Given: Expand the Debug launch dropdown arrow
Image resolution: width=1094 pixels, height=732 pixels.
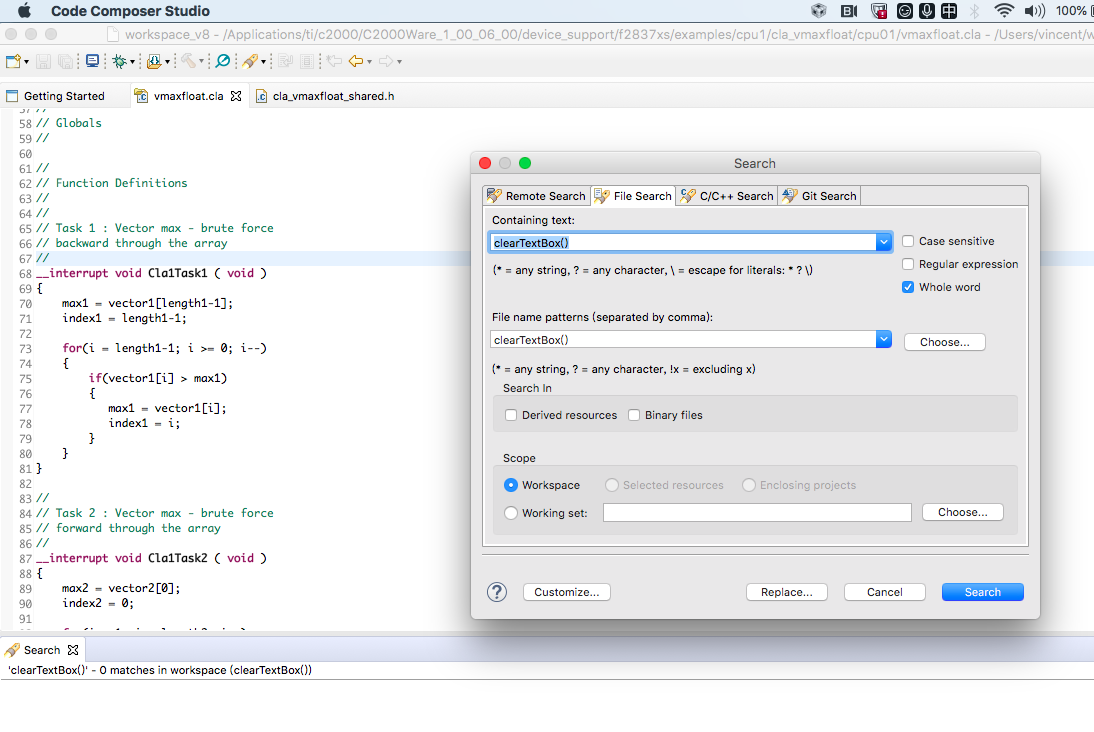Looking at the screenshot, I should tap(132, 62).
